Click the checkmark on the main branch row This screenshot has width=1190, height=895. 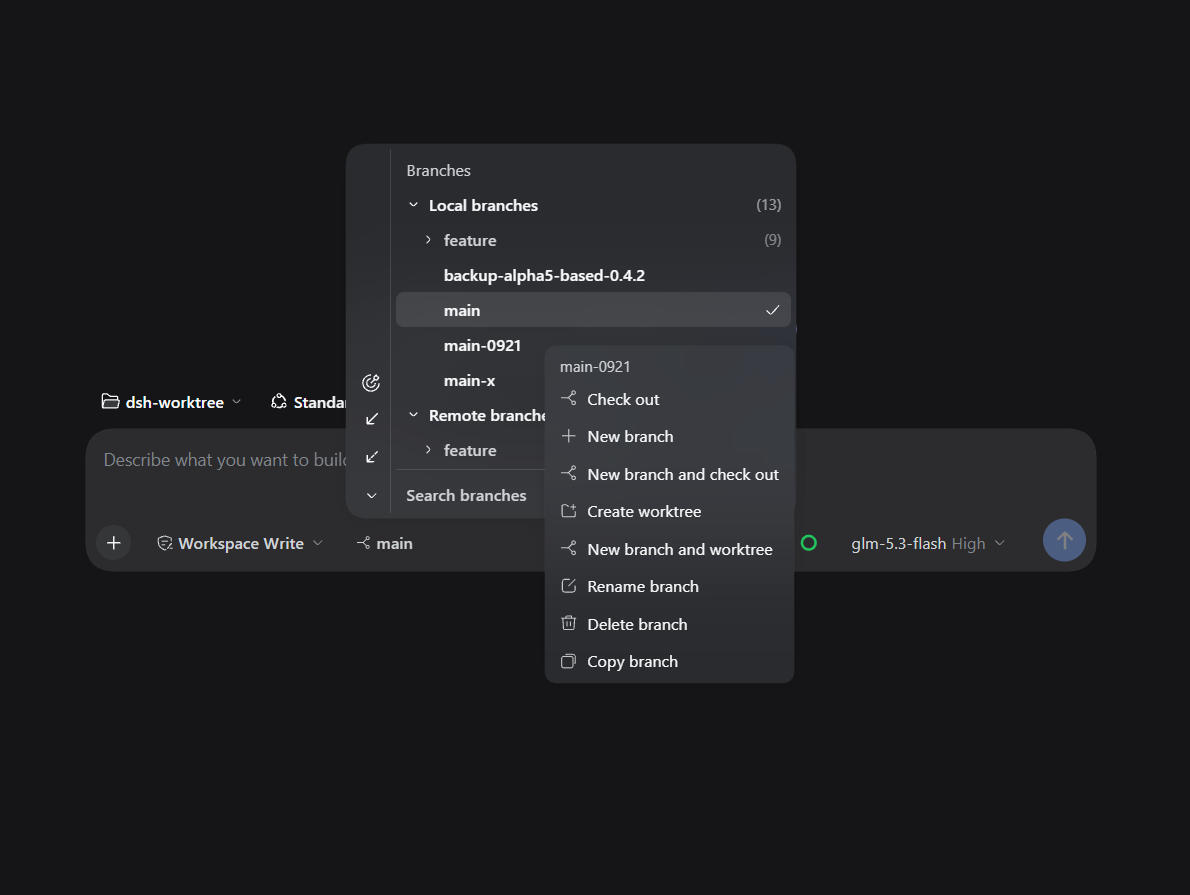[x=773, y=310]
